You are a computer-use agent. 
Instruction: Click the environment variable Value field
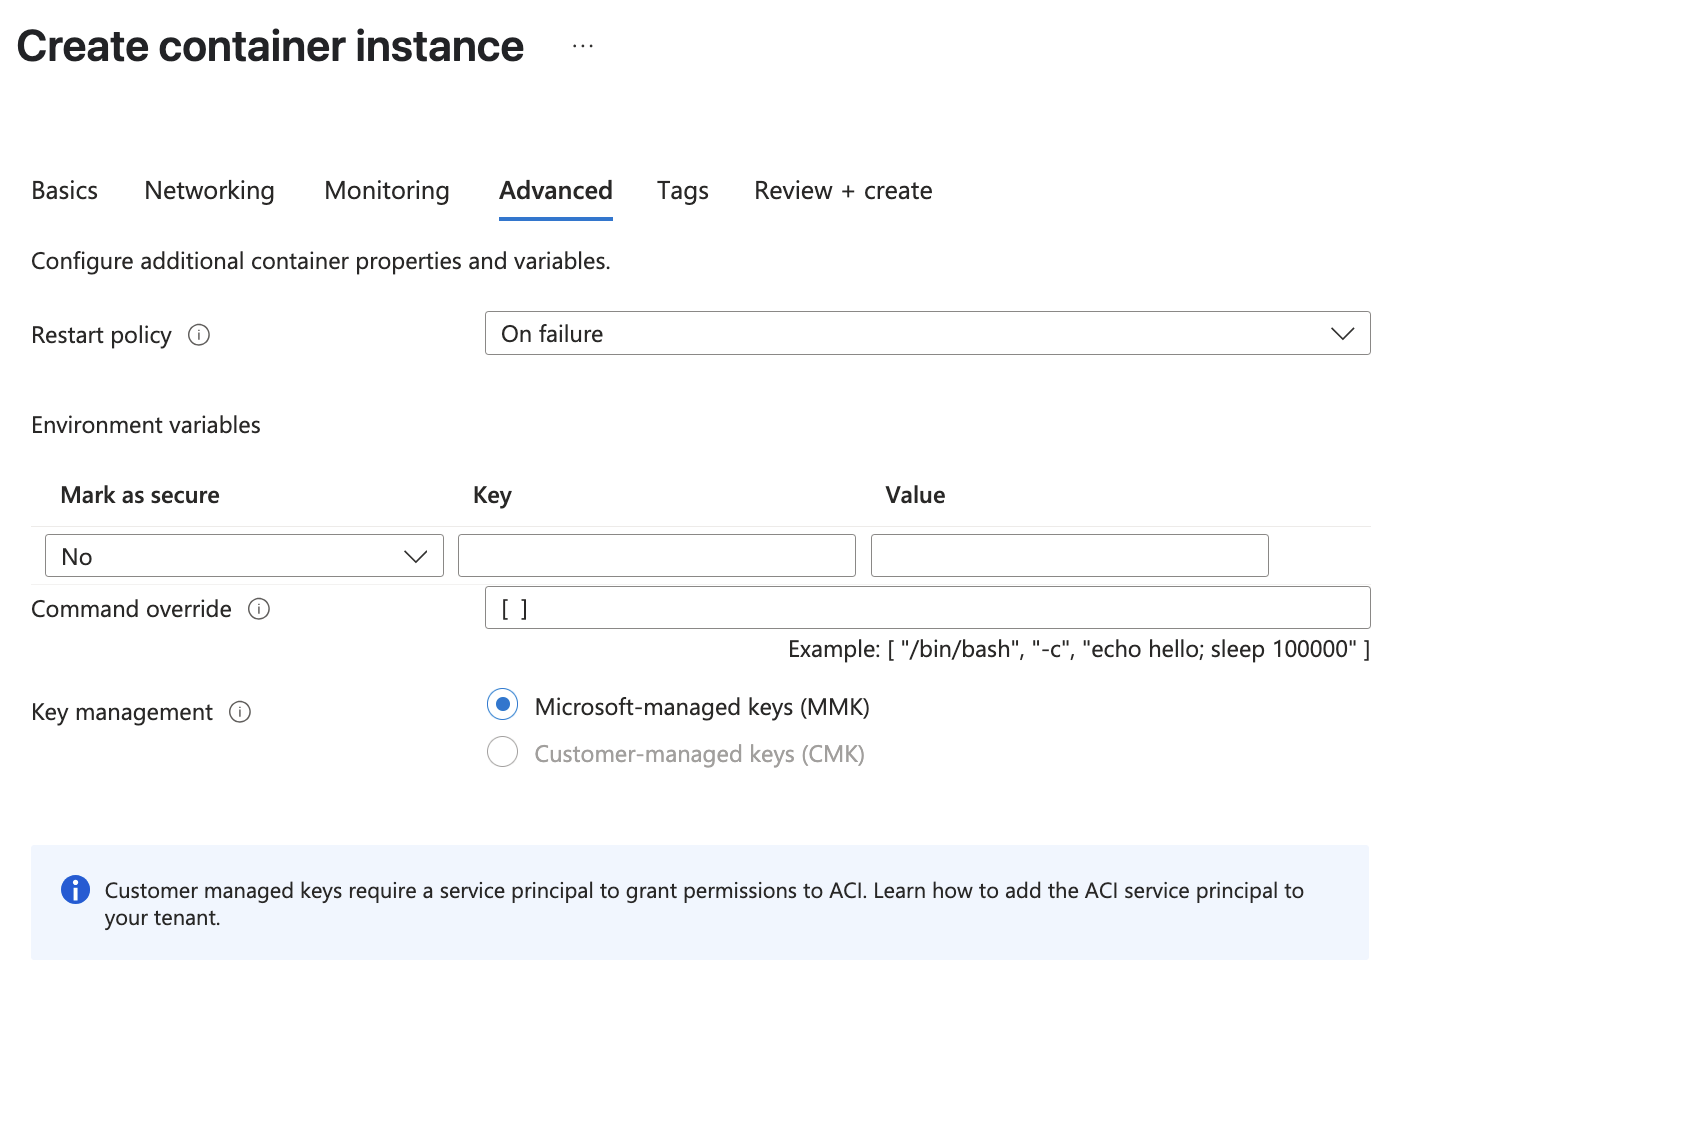(1069, 556)
